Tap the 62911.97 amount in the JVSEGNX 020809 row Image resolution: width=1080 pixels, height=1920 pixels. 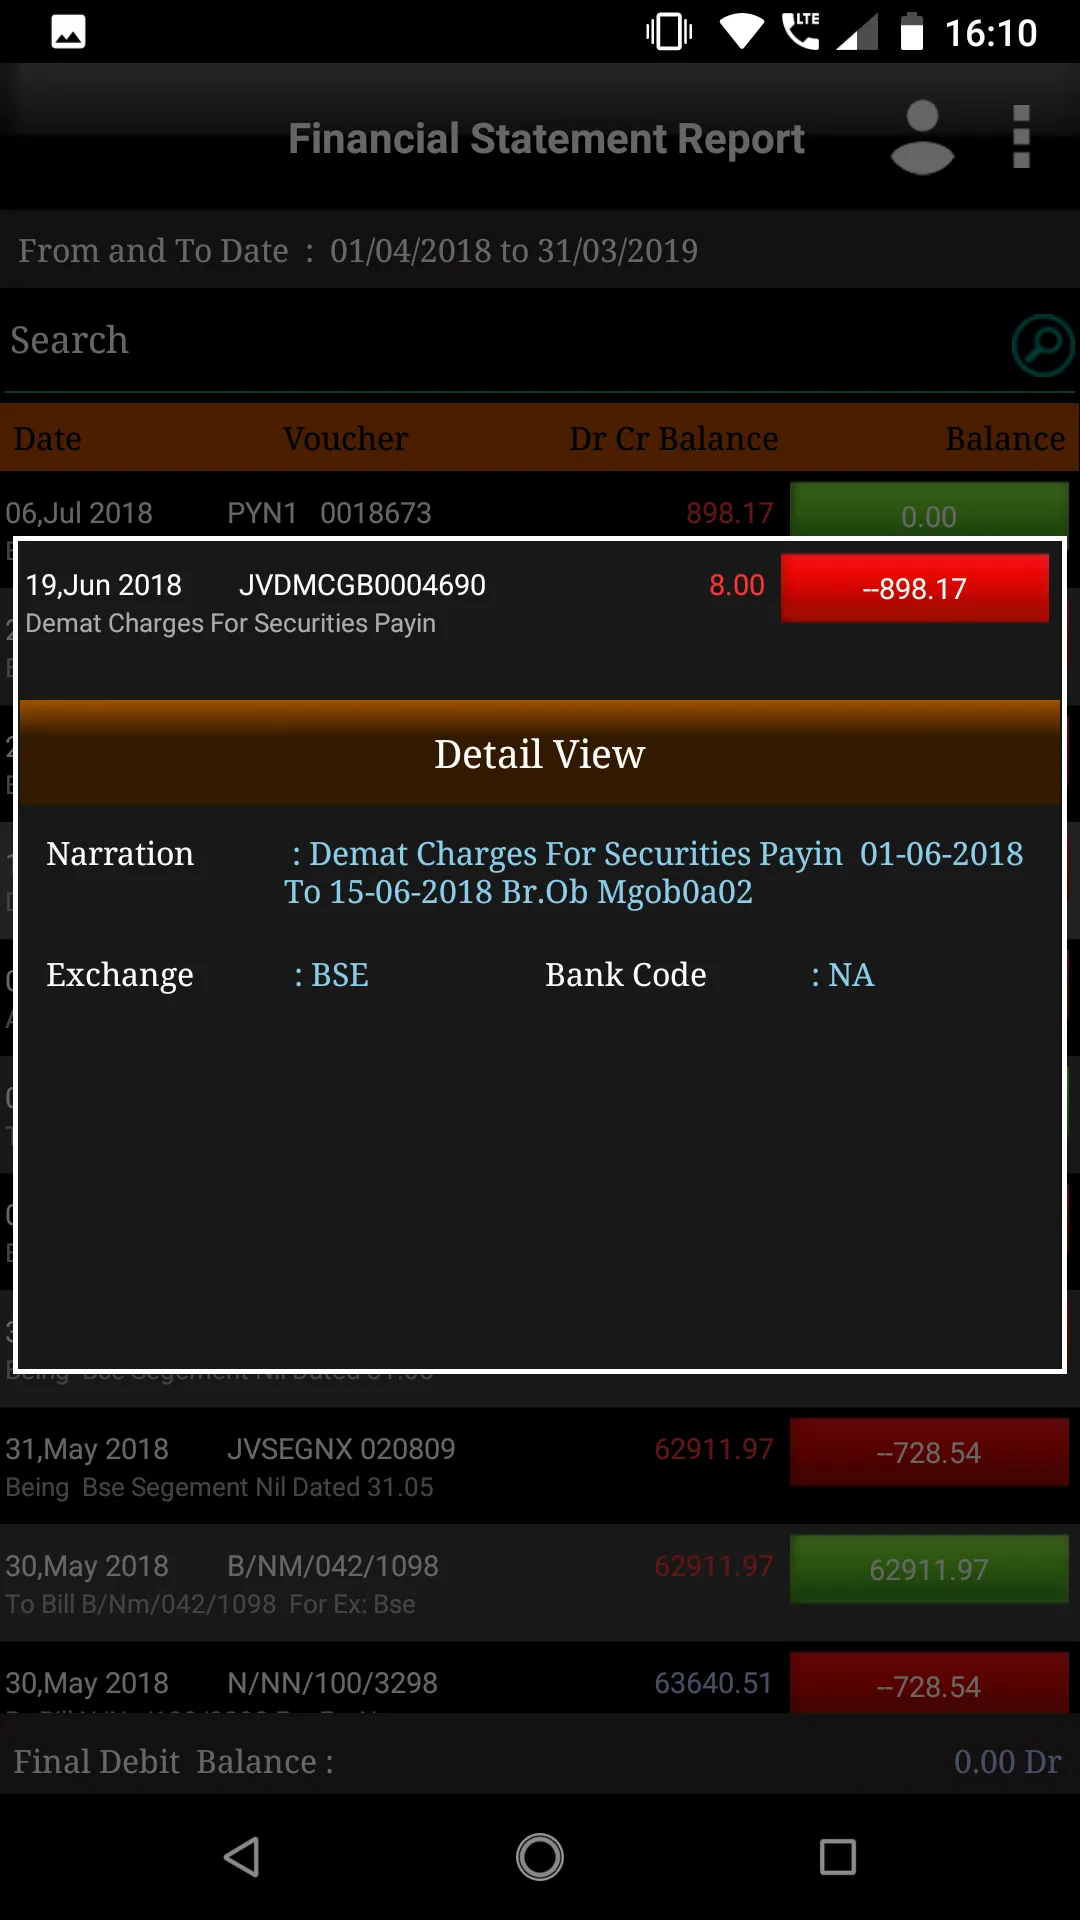(714, 1449)
